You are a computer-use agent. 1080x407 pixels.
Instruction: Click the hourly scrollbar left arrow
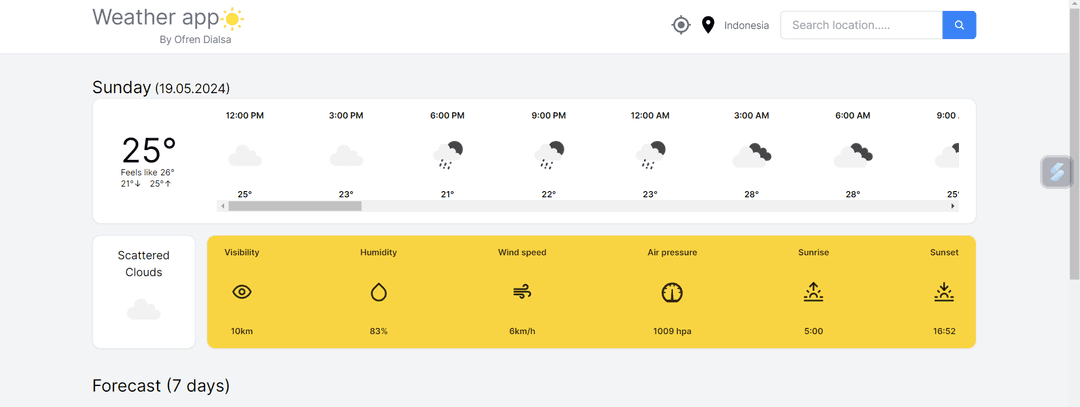[222, 206]
